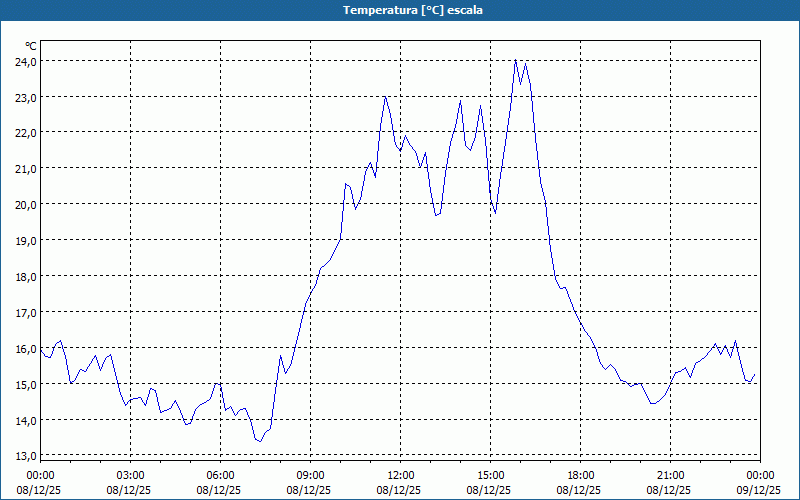The image size is (800, 500).
Task: Select the 12:00 time axis label
Action: [400, 475]
